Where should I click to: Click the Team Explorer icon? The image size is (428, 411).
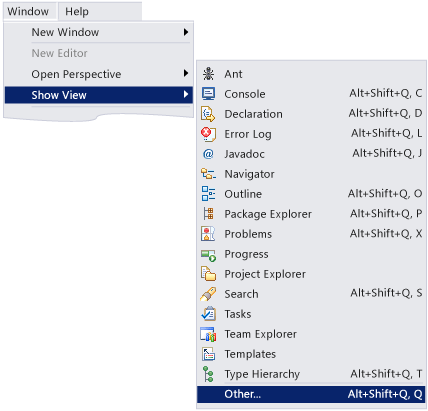click(x=208, y=334)
